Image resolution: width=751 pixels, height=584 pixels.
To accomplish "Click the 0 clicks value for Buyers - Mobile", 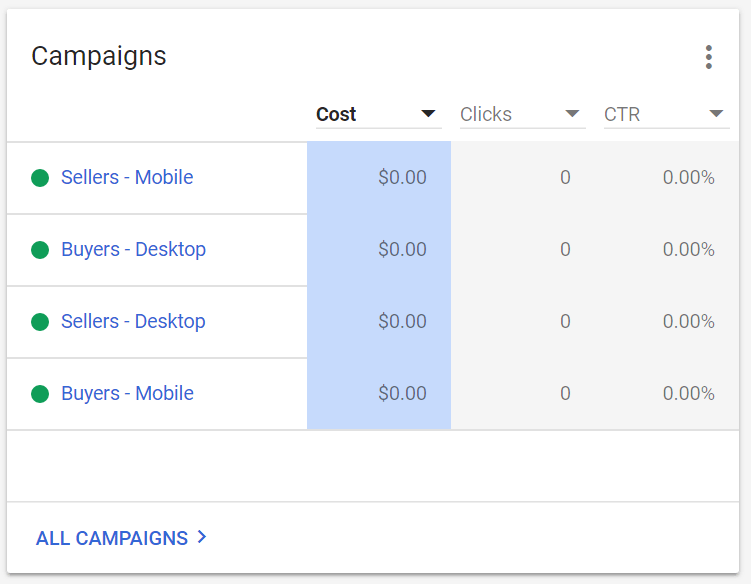I will [565, 393].
